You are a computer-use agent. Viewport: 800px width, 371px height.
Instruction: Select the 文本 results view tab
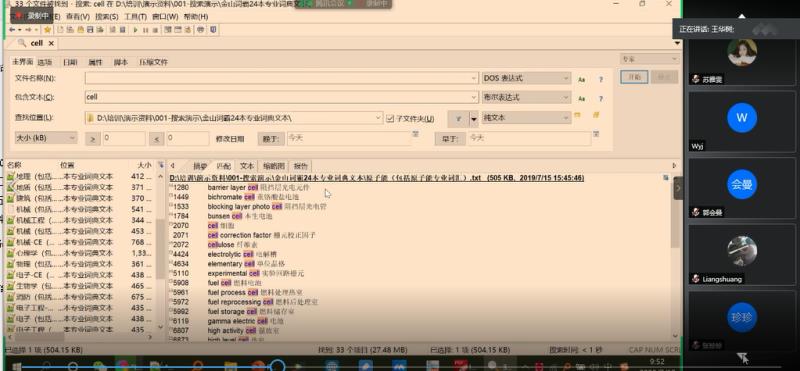tap(247, 166)
